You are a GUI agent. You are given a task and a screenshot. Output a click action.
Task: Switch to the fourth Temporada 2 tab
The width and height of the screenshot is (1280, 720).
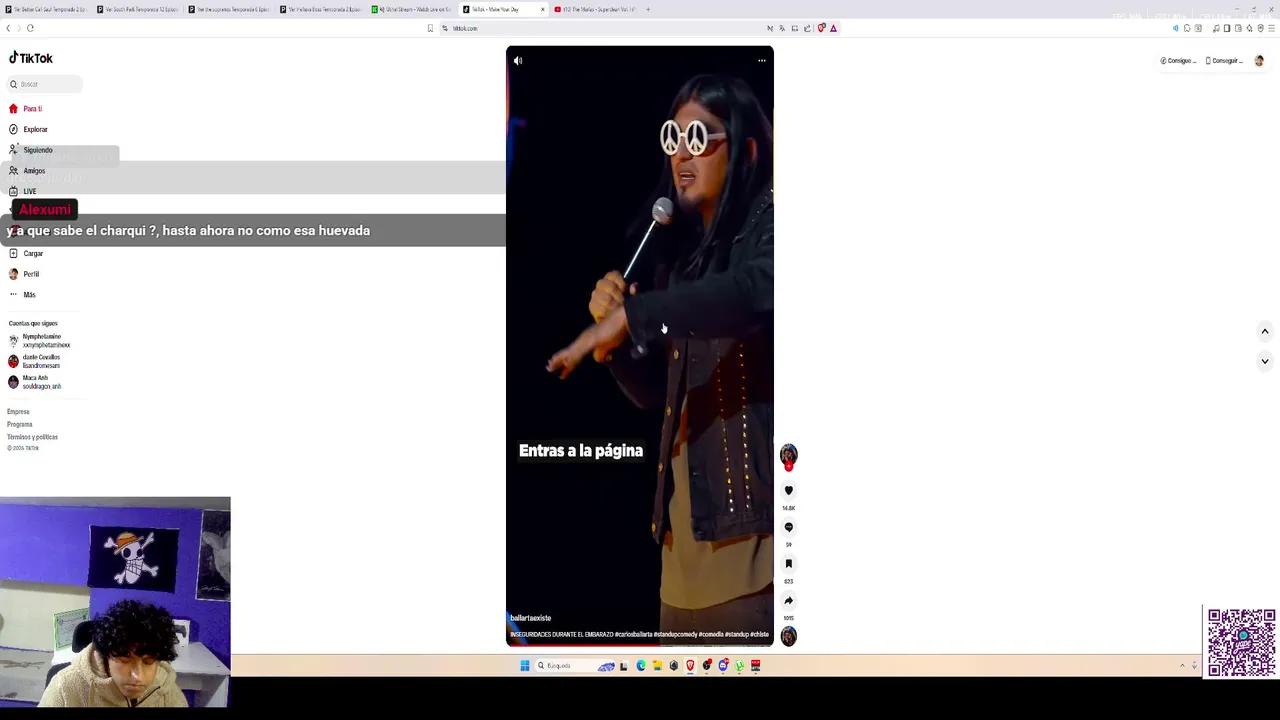point(322,9)
